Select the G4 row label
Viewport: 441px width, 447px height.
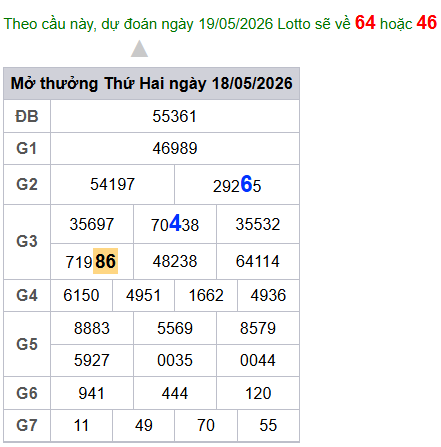[x=27, y=295]
